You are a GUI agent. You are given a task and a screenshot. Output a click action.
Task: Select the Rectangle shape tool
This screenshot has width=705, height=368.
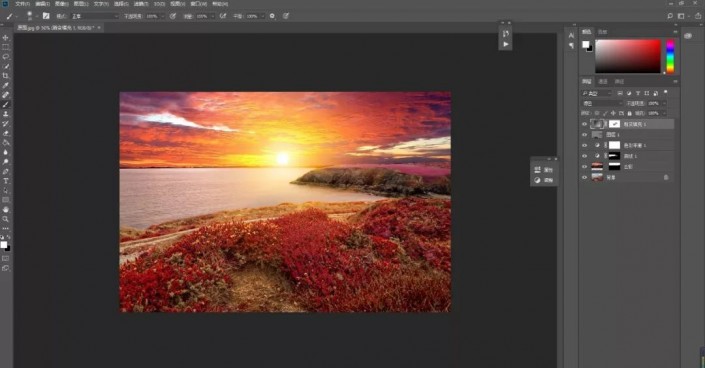[x=6, y=200]
